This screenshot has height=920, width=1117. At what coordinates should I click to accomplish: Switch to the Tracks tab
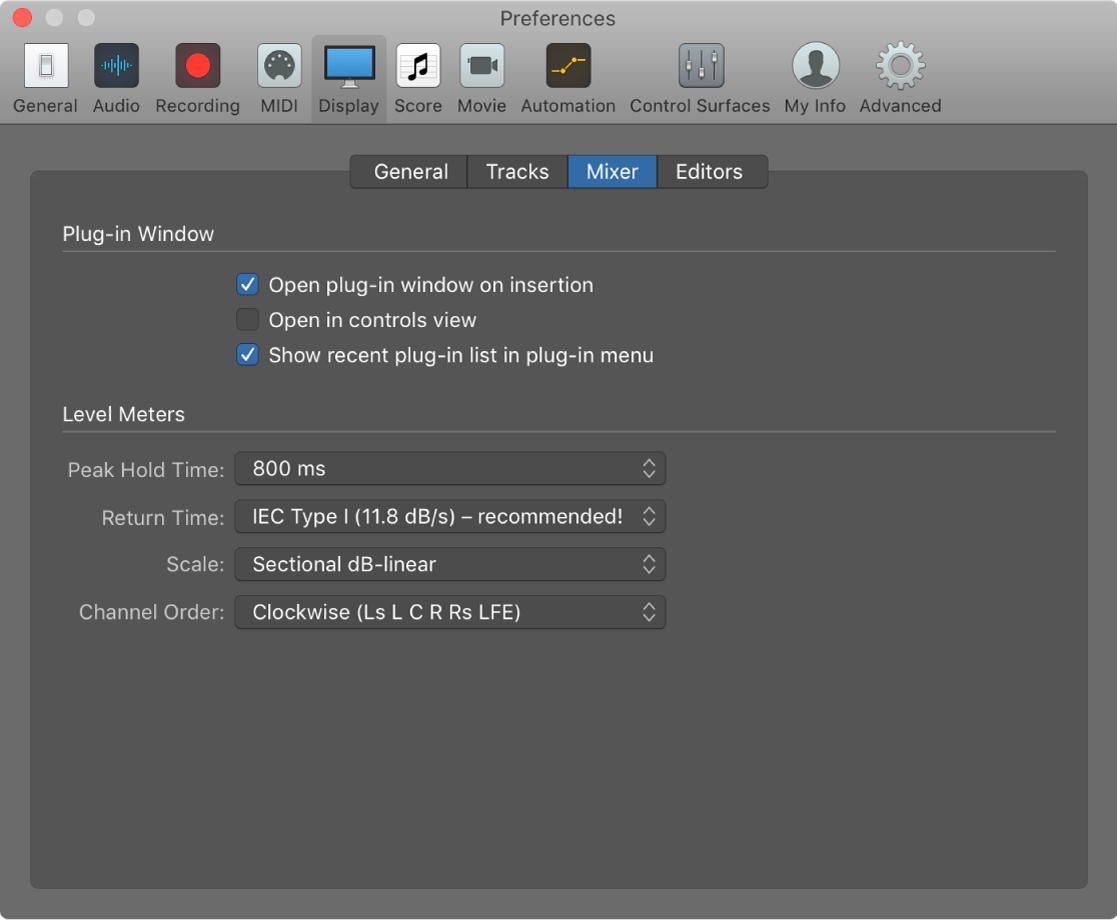point(516,171)
